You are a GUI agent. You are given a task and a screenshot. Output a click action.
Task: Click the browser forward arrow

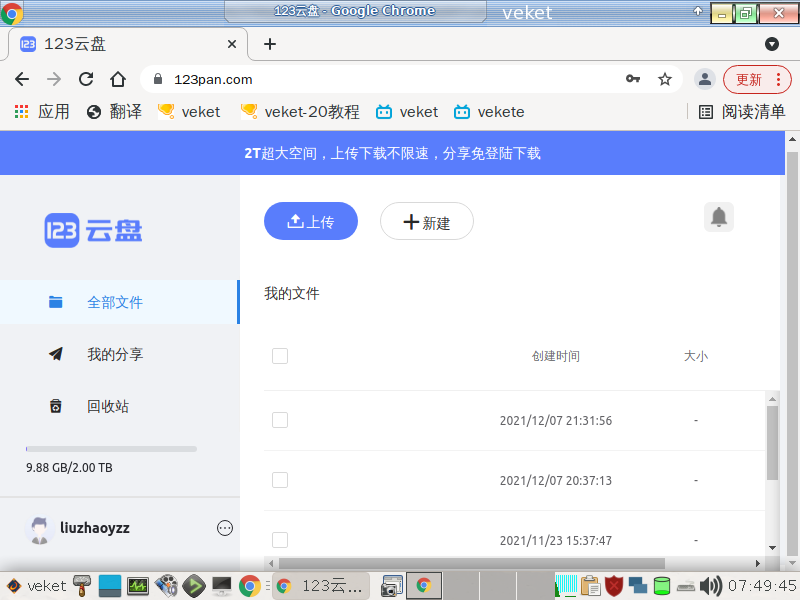point(54,79)
